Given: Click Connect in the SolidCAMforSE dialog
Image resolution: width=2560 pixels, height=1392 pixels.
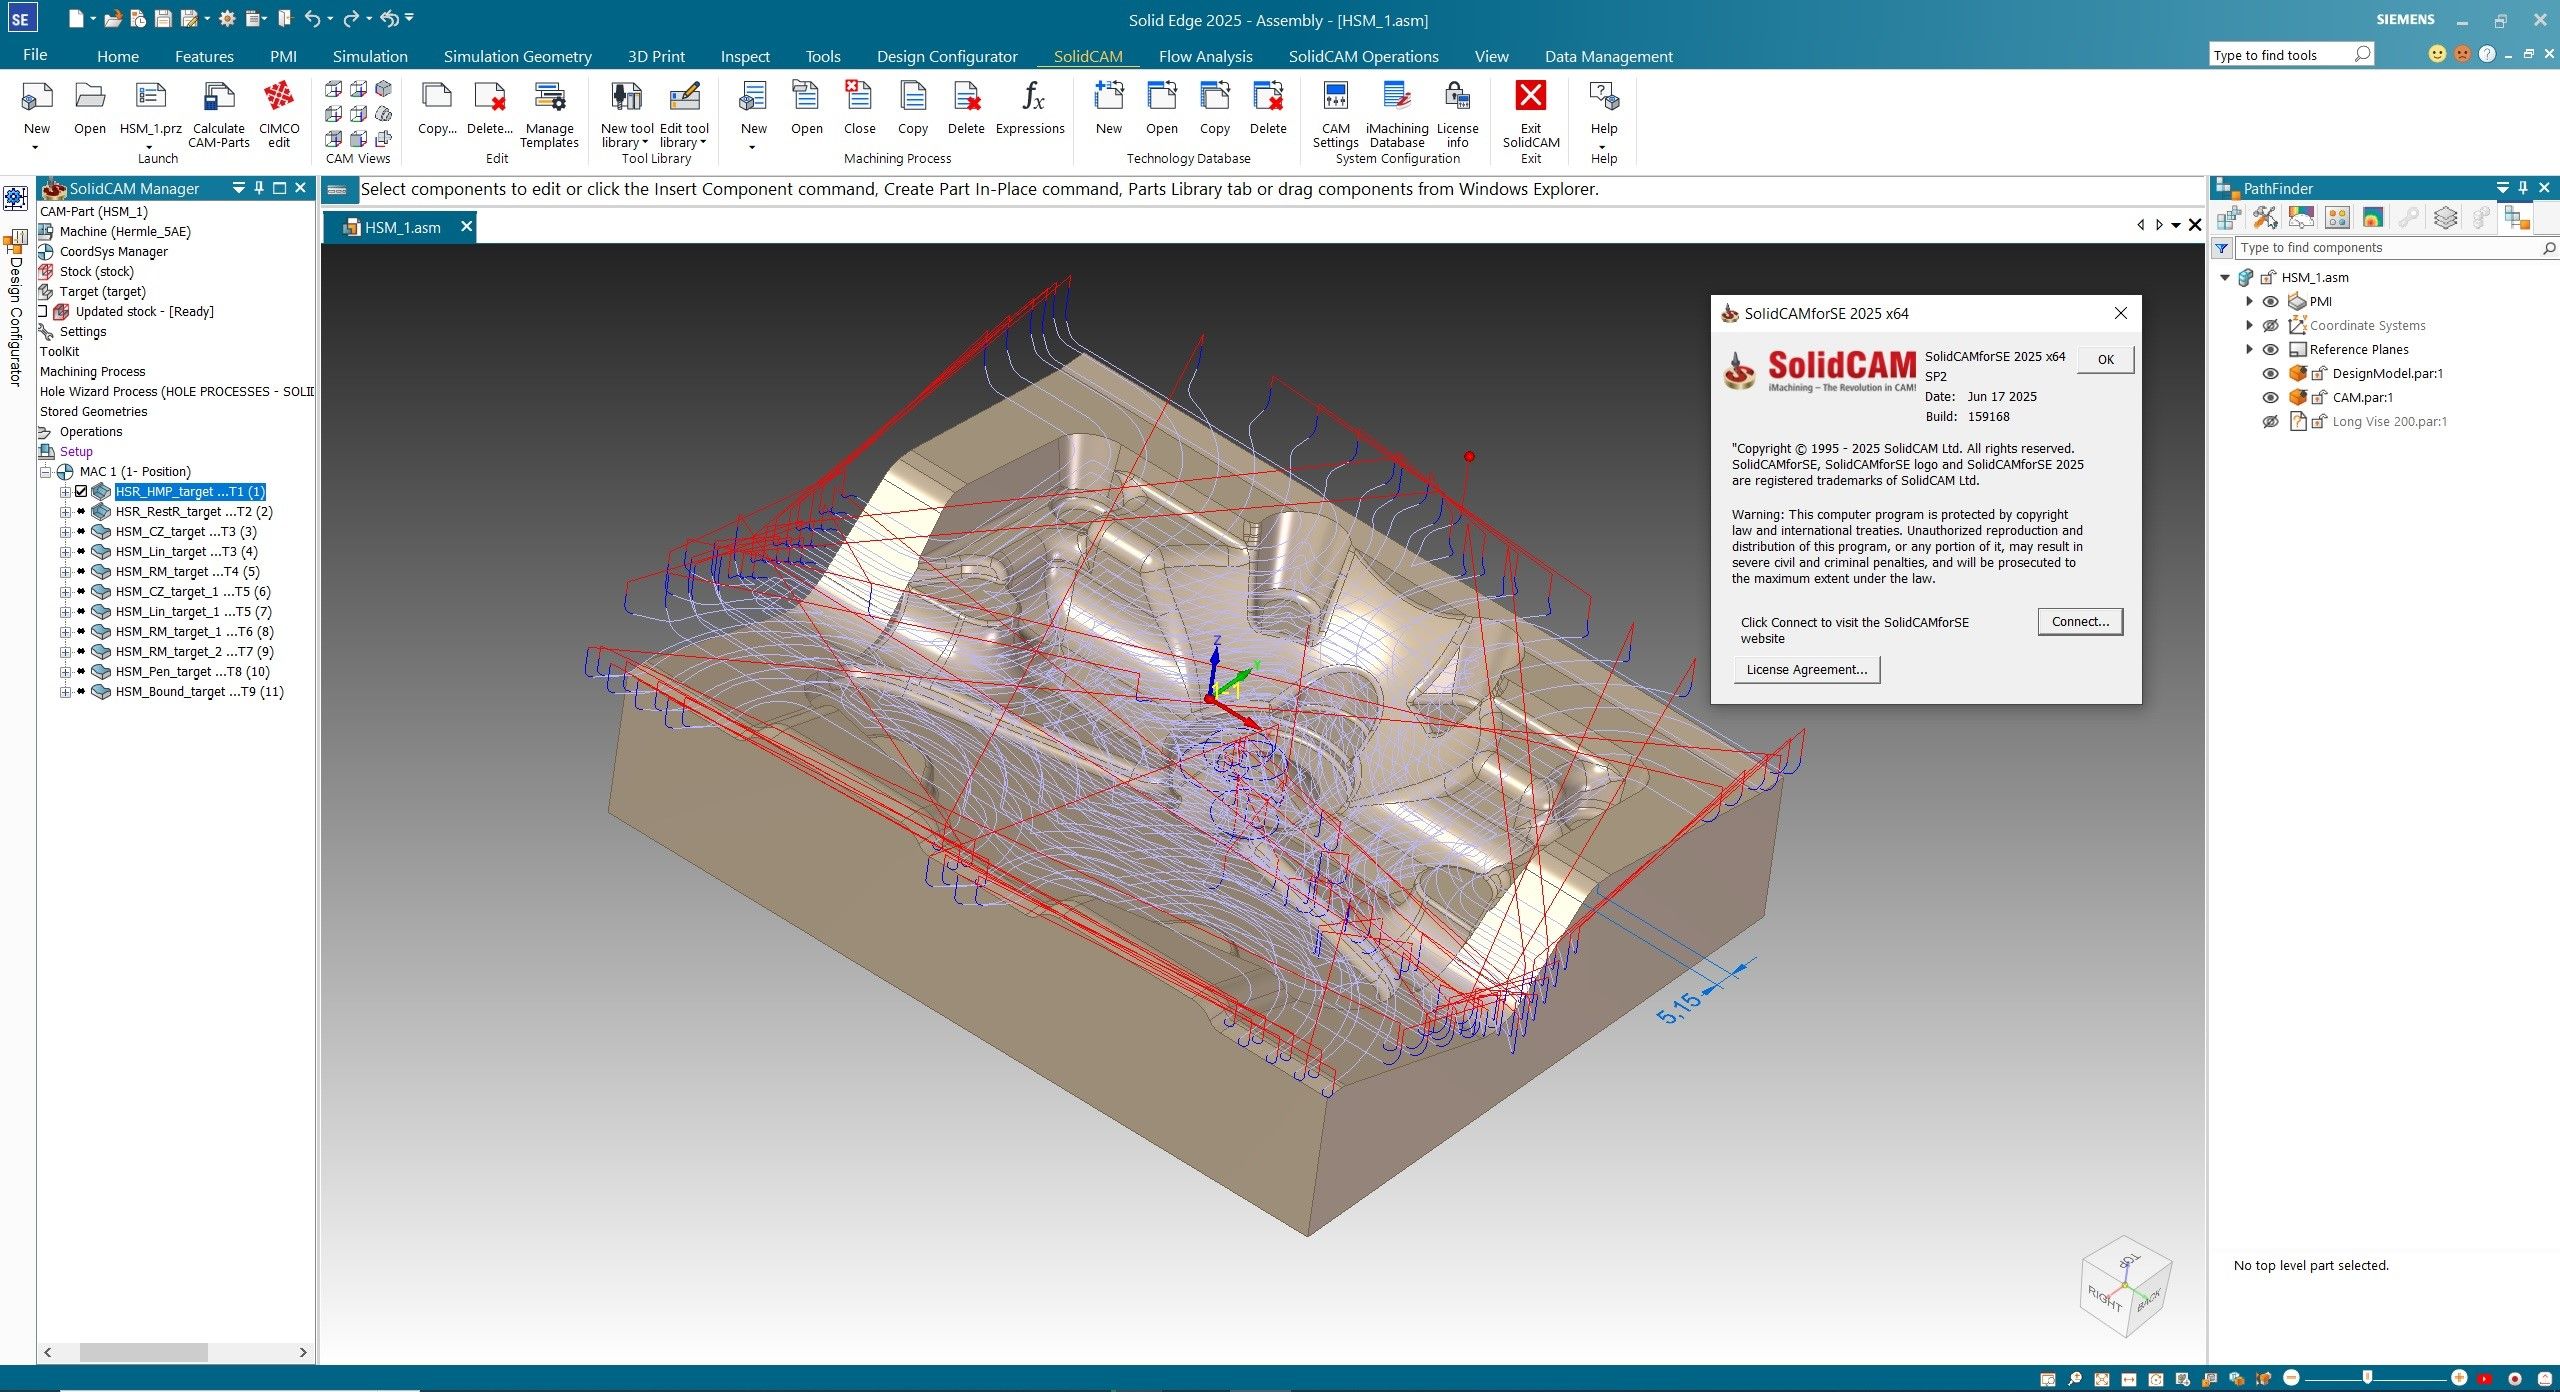Looking at the screenshot, I should tap(2079, 621).
